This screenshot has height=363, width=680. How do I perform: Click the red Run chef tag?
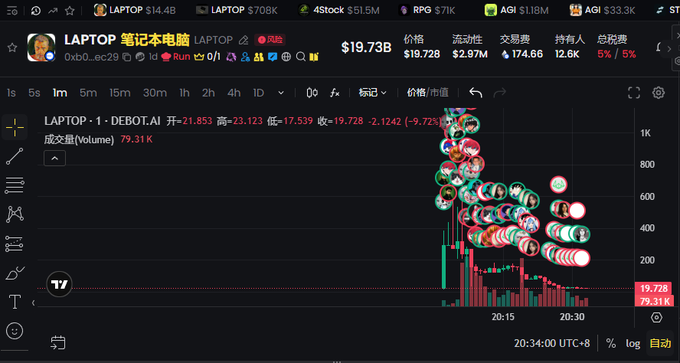(x=176, y=57)
